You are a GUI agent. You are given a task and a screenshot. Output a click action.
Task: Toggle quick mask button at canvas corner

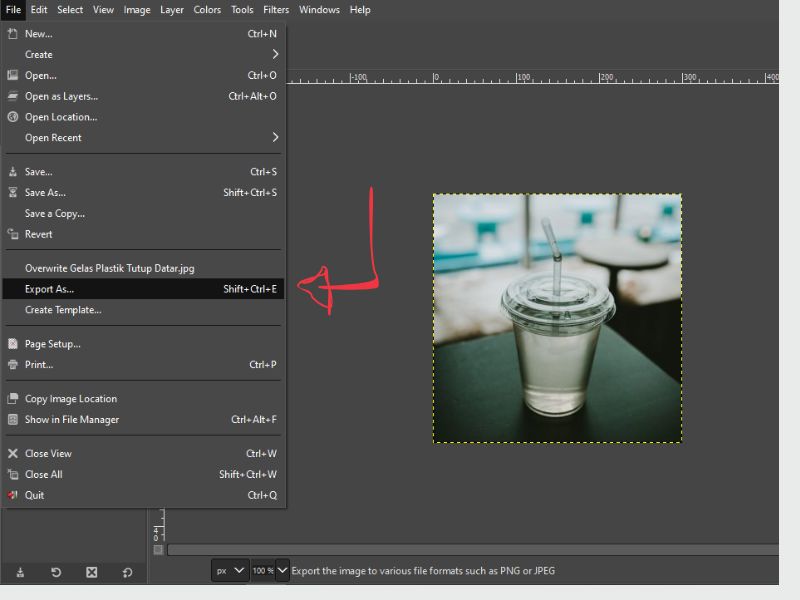158,550
